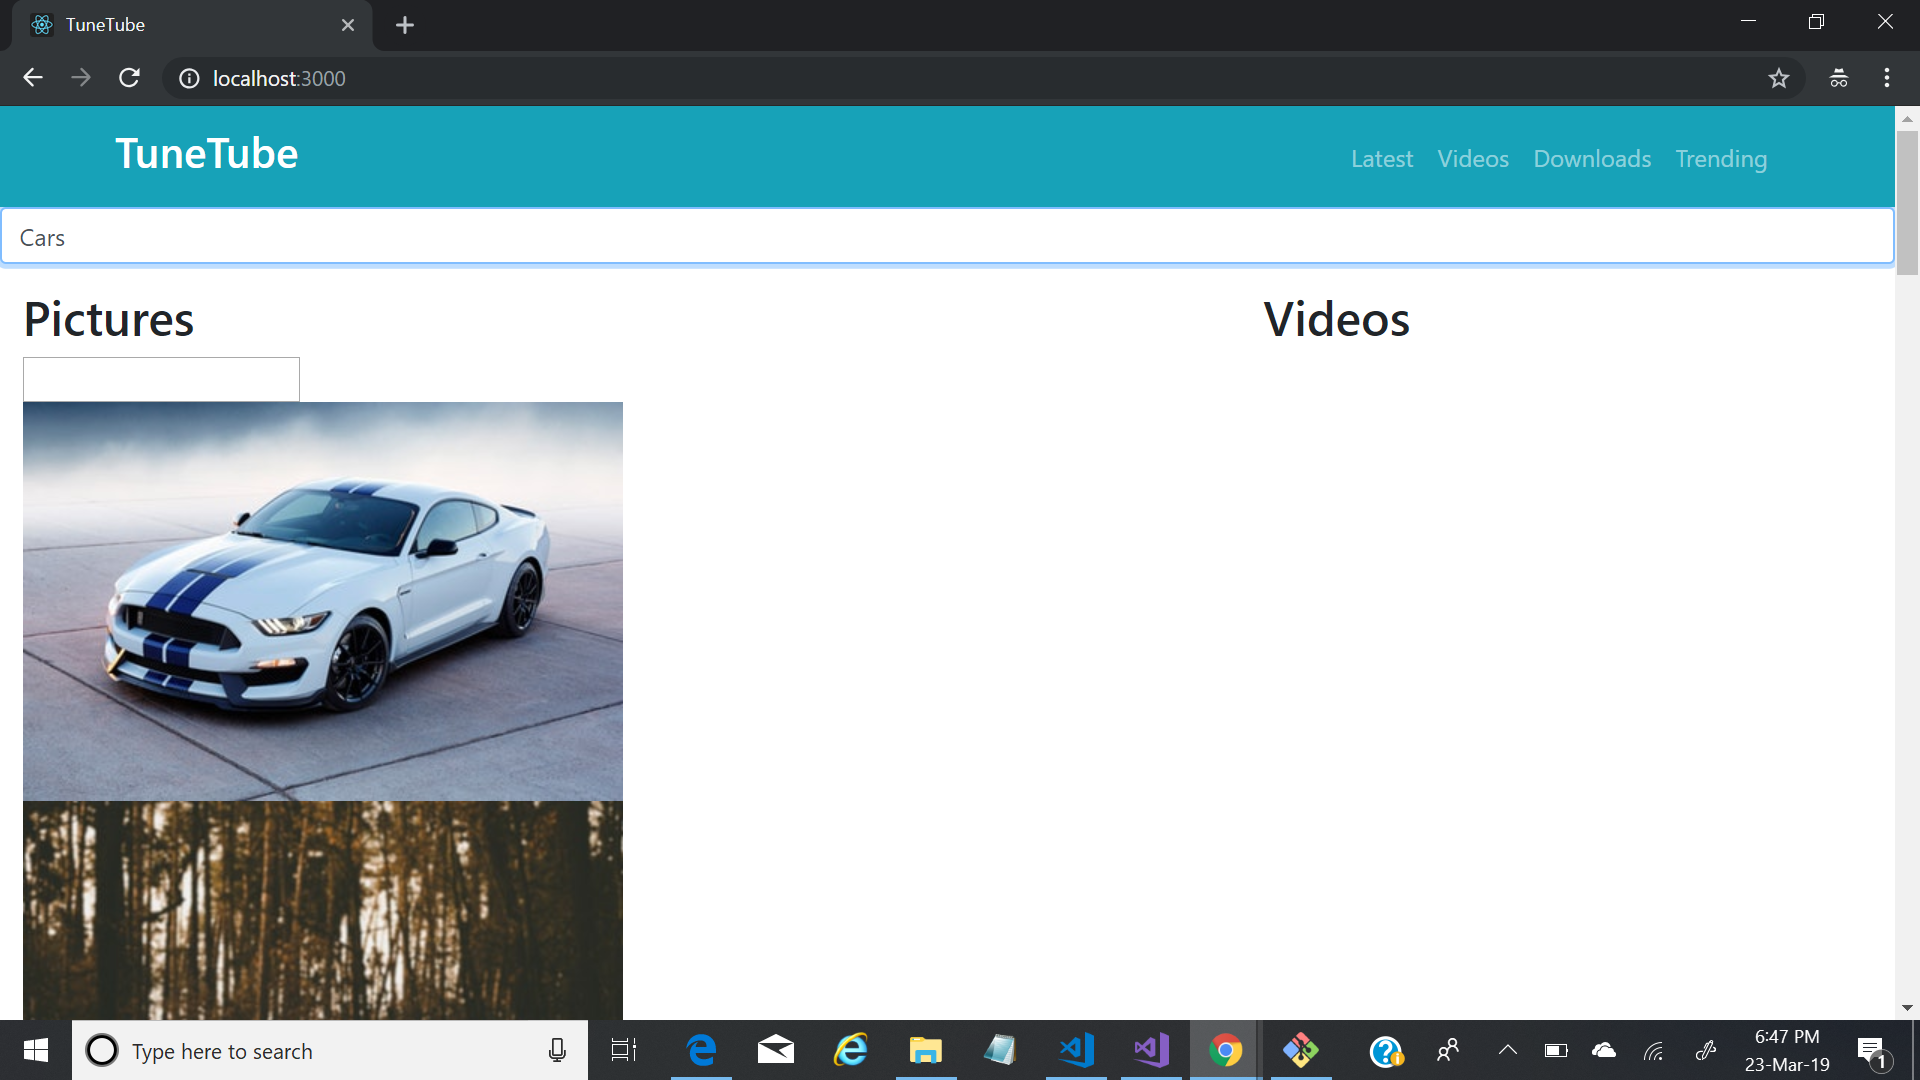
Task: Start a search with the Cortana microphone icon
Action: (x=556, y=1050)
